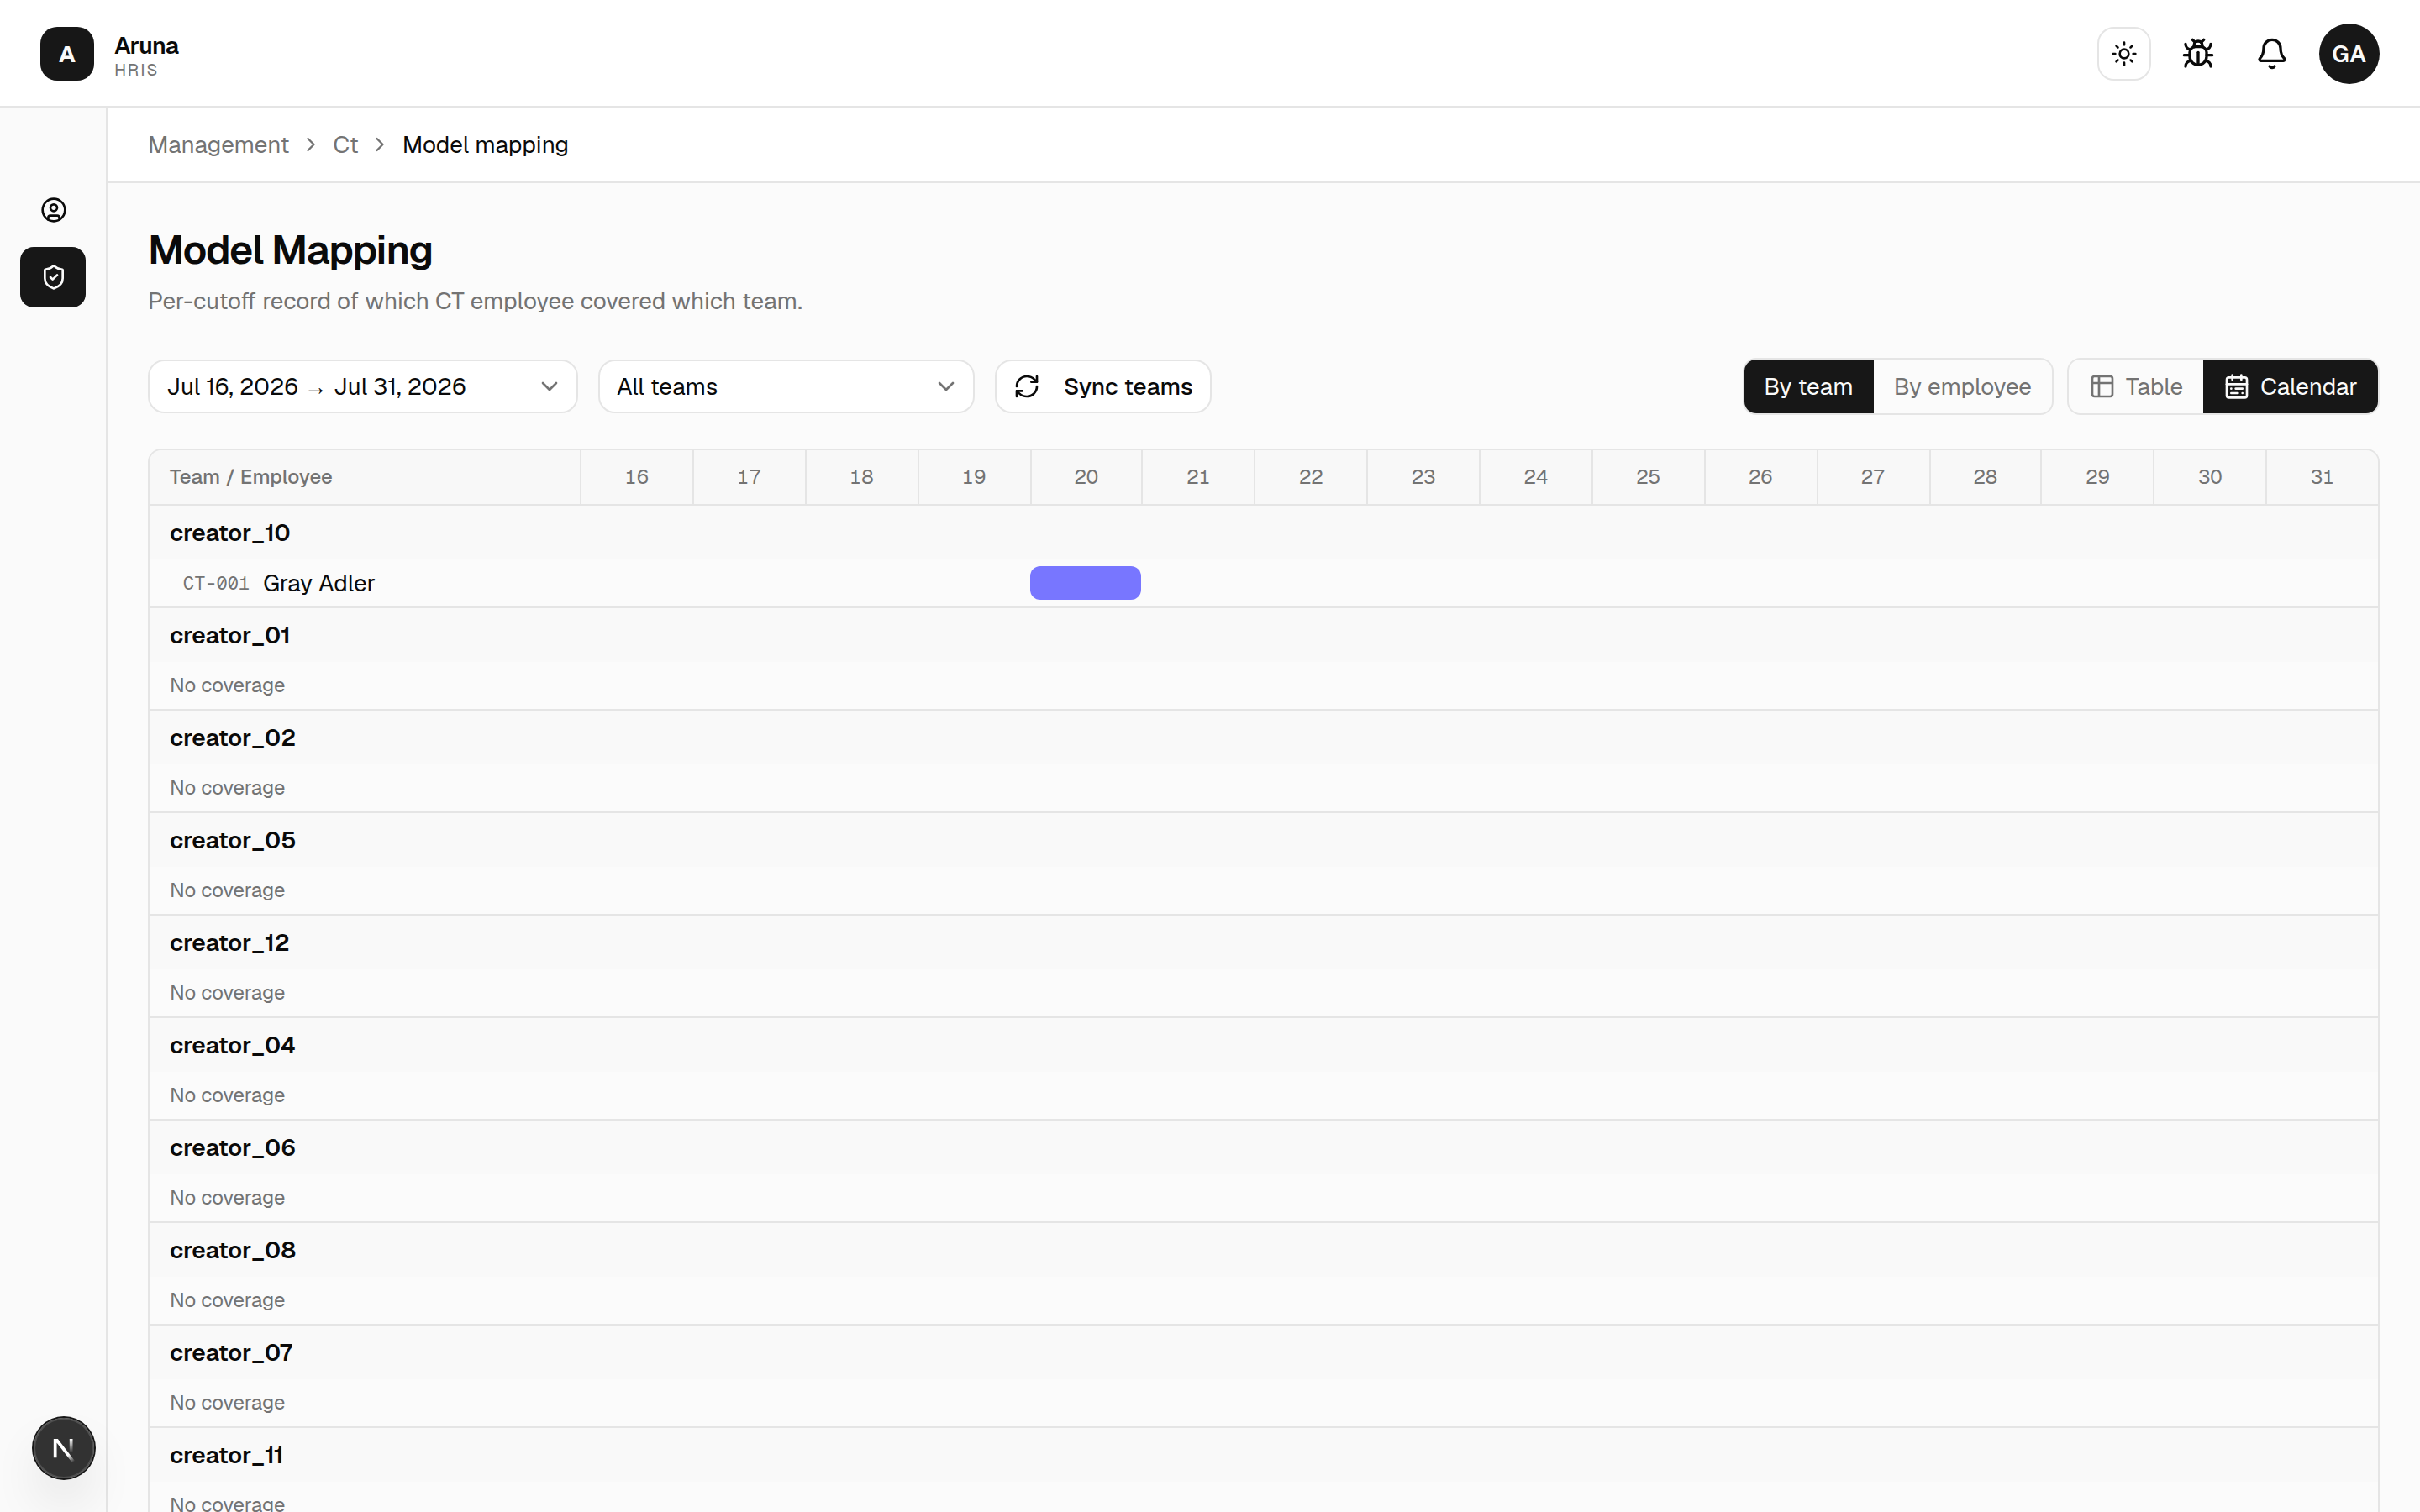Toggle the light theme sun icon

(2124, 54)
